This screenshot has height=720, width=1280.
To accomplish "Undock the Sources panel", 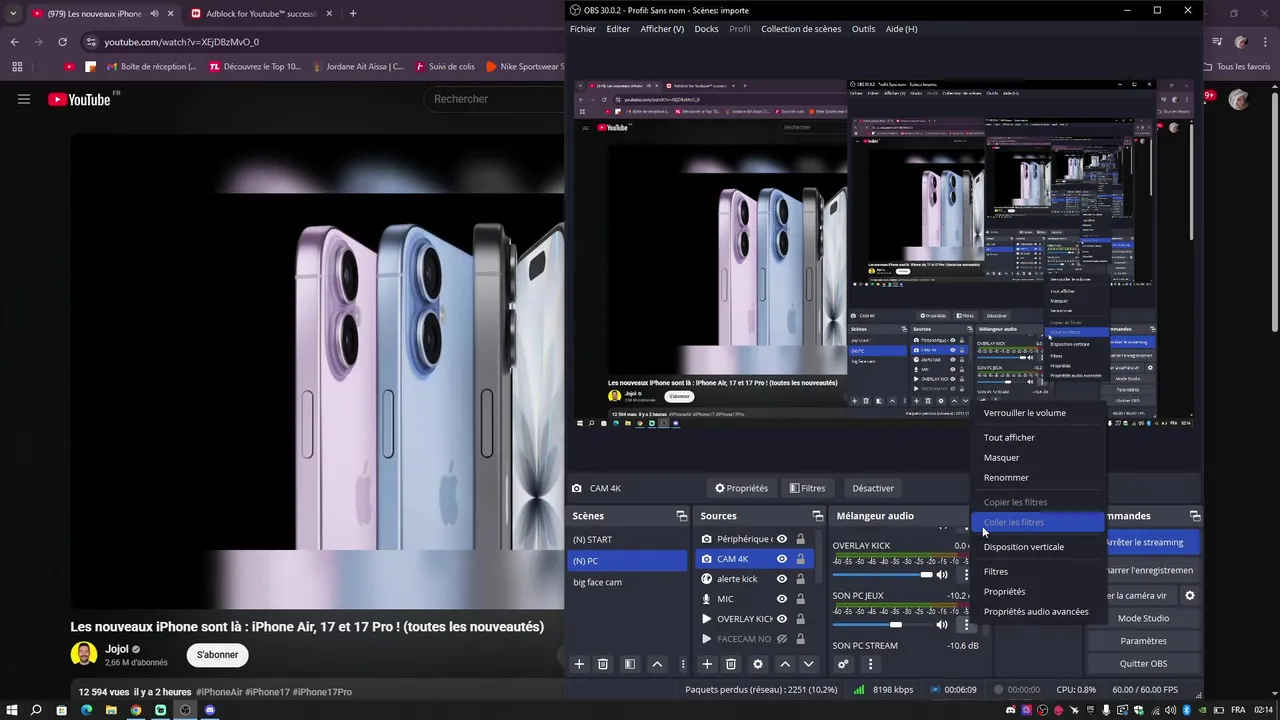I will (x=817, y=516).
